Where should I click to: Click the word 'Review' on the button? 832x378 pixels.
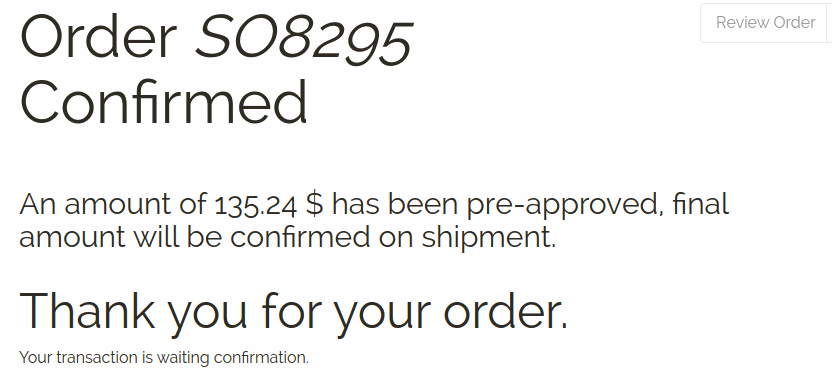pos(742,23)
